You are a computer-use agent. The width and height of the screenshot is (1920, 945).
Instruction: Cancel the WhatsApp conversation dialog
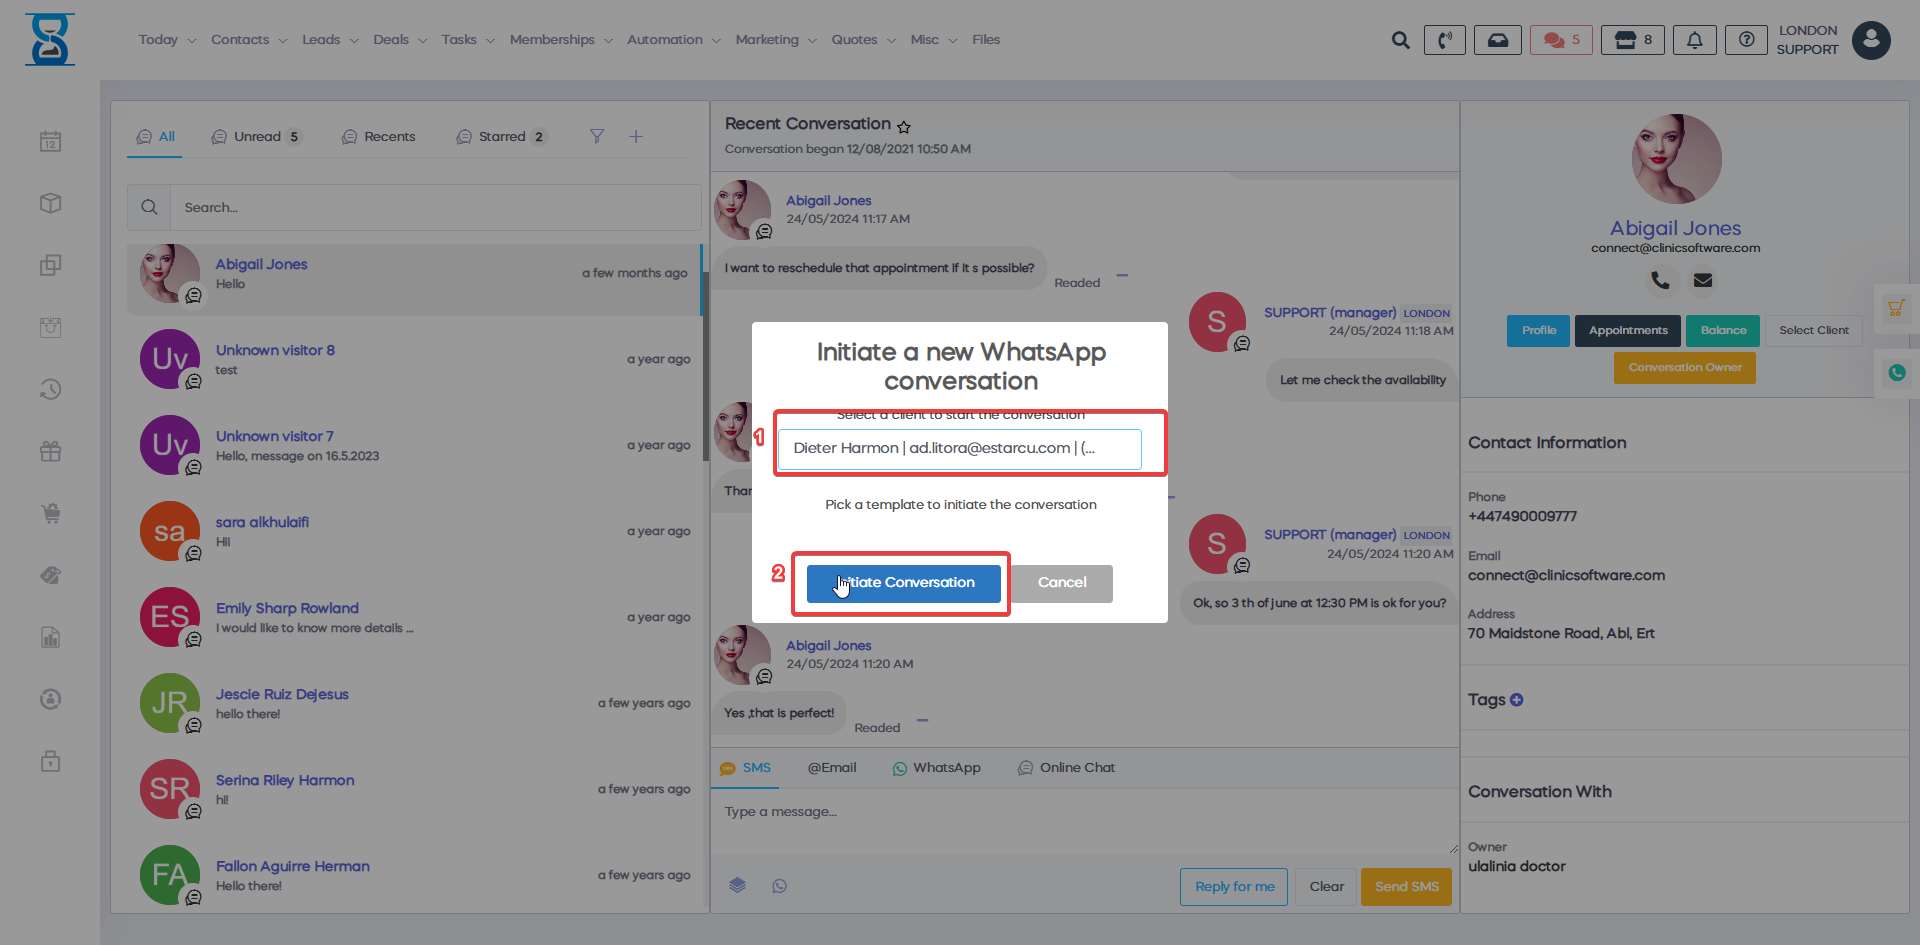coord(1061,583)
